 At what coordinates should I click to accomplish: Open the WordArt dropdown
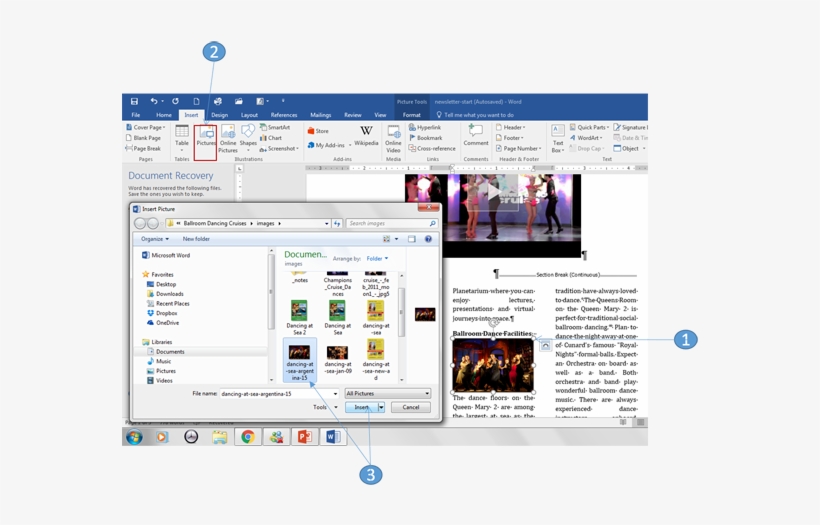586,138
